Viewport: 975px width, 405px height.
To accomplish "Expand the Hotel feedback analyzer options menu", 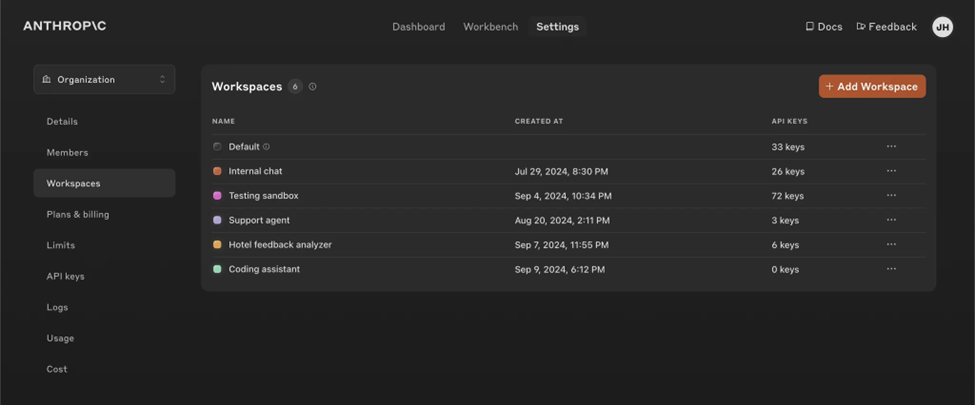I will [x=891, y=245].
